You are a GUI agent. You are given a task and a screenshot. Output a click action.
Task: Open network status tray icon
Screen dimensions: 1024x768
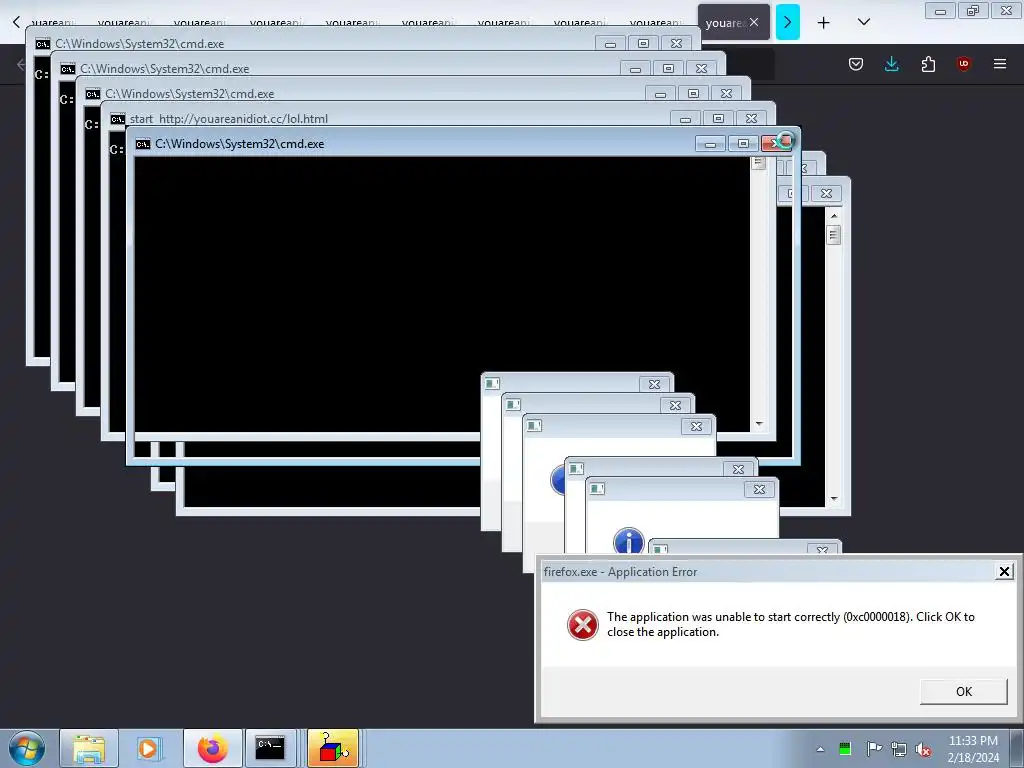pyautogui.click(x=899, y=749)
